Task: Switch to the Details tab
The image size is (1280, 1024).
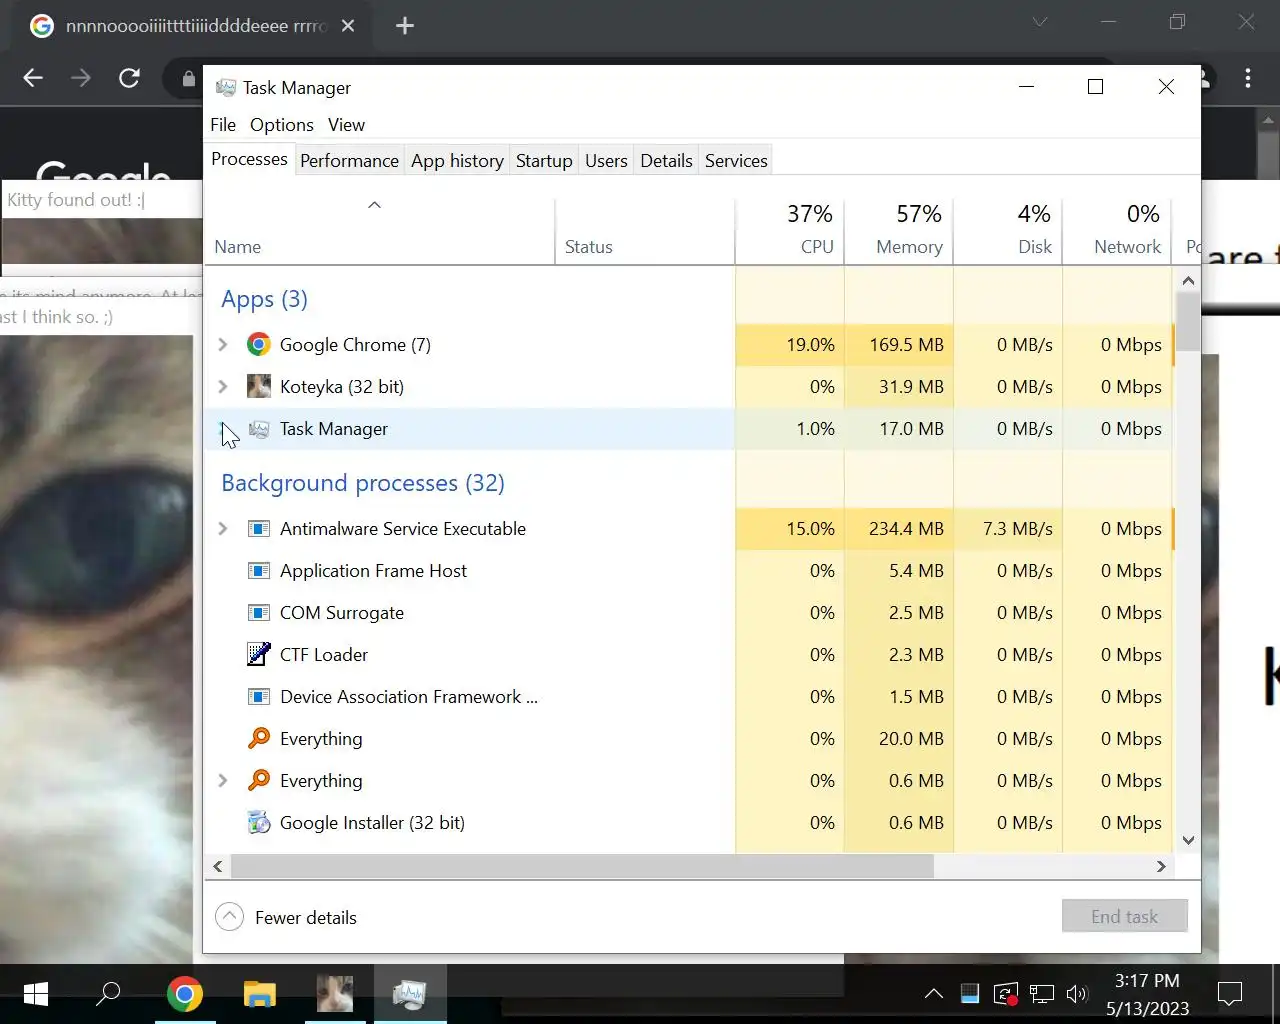Action: point(666,161)
